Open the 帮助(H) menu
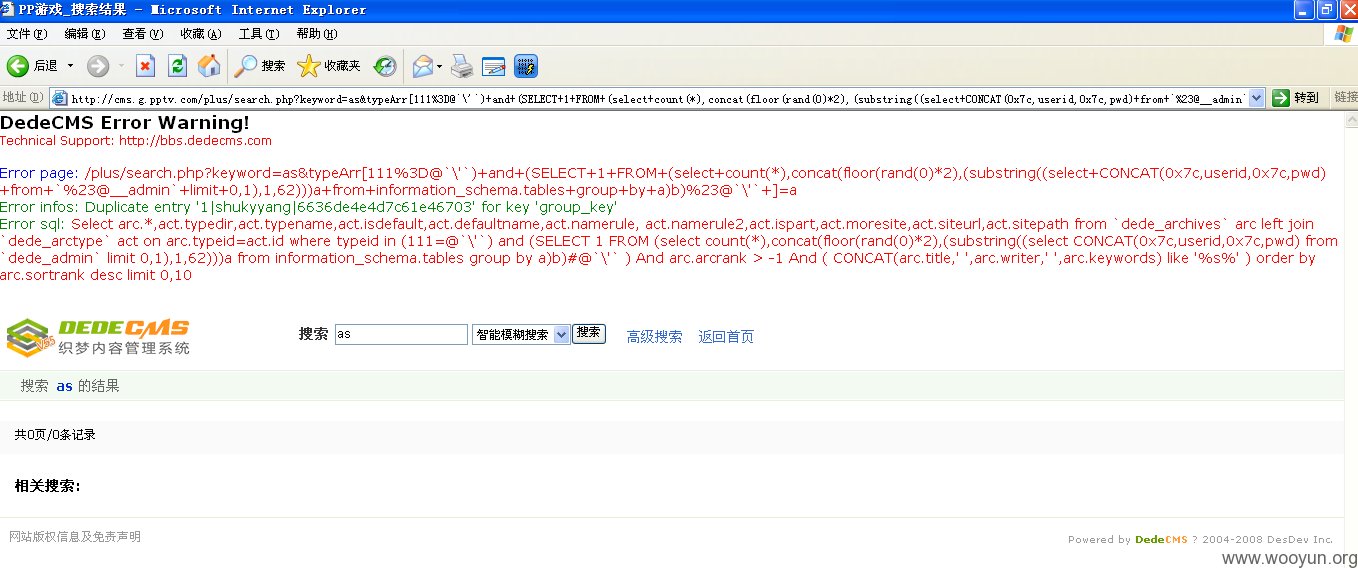The height and width of the screenshot is (568, 1358). pos(317,34)
